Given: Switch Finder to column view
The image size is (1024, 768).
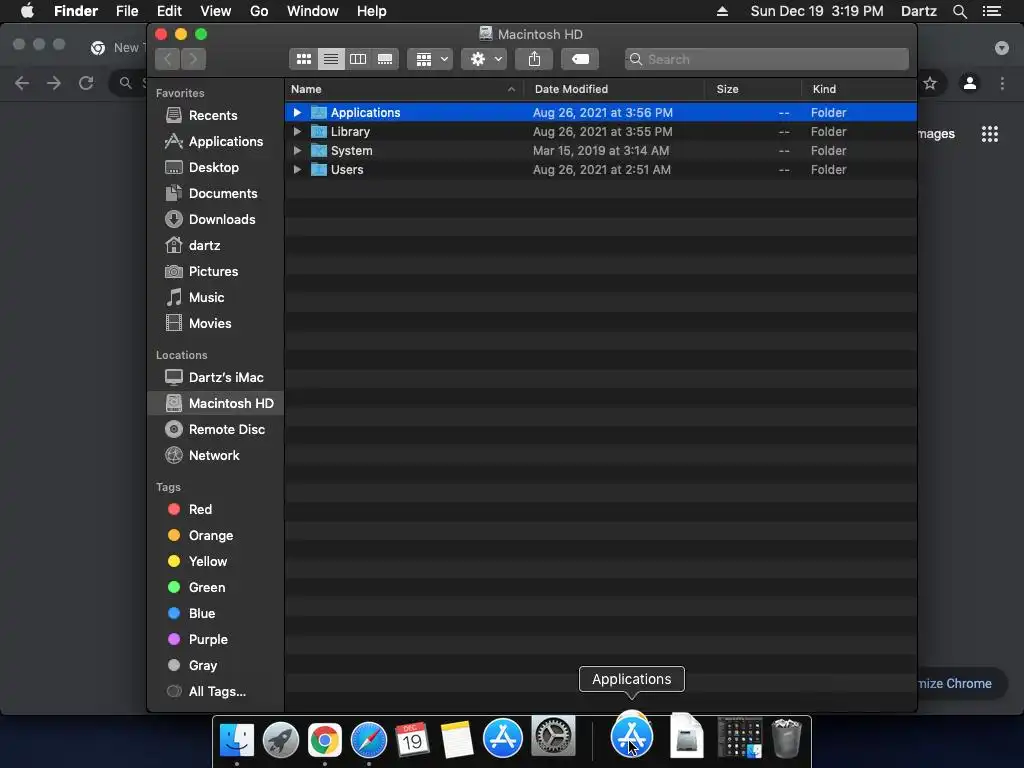Looking at the screenshot, I should (358, 59).
